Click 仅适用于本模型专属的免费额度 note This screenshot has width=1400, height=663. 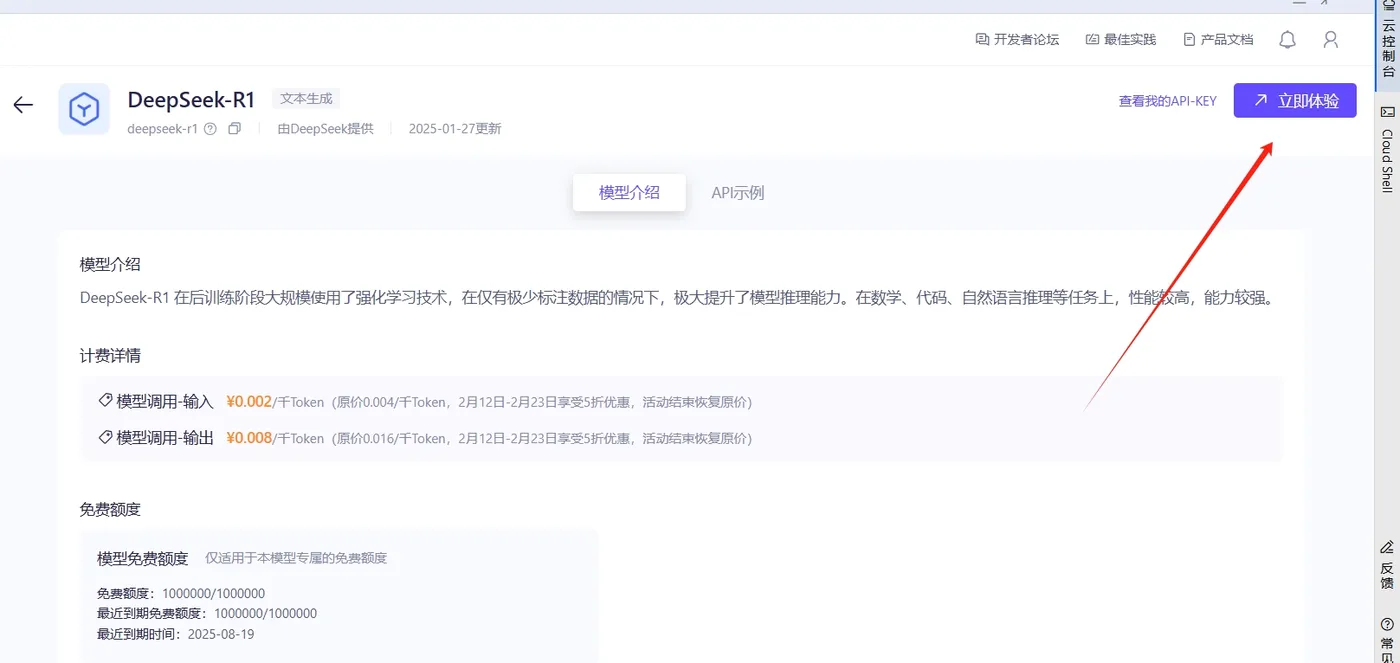coord(296,558)
